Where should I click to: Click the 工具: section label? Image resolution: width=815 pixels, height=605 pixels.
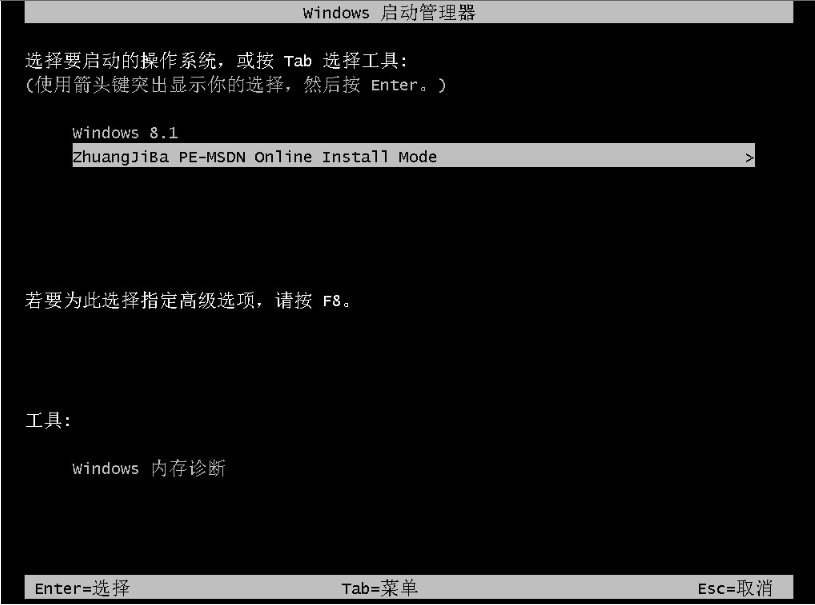(x=48, y=420)
